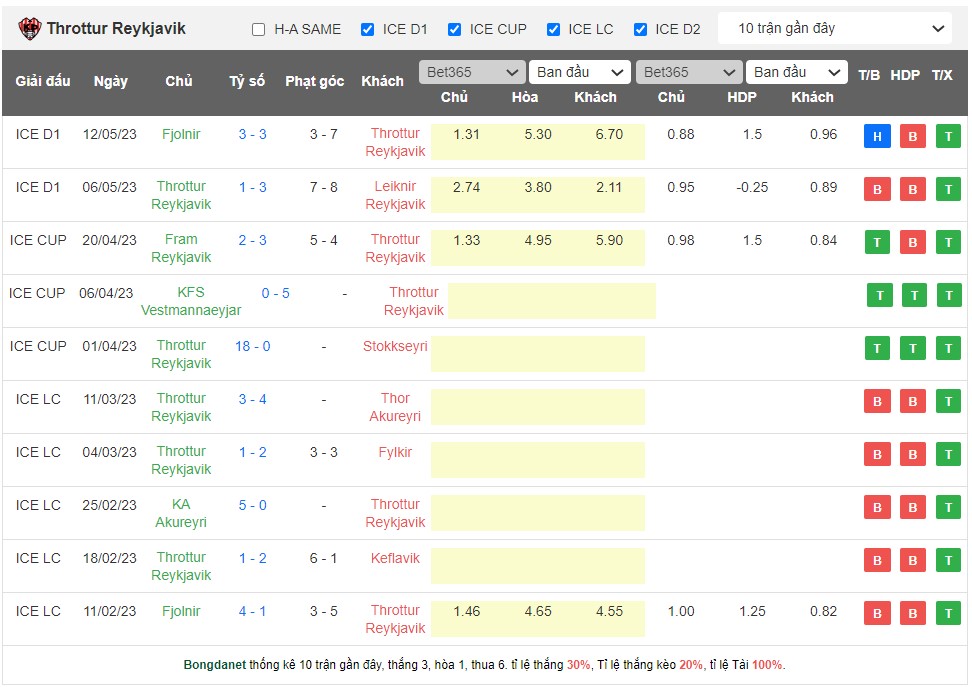The height and width of the screenshot is (687, 972).
Task: Open the Fjolnir team page link
Action: point(180,133)
